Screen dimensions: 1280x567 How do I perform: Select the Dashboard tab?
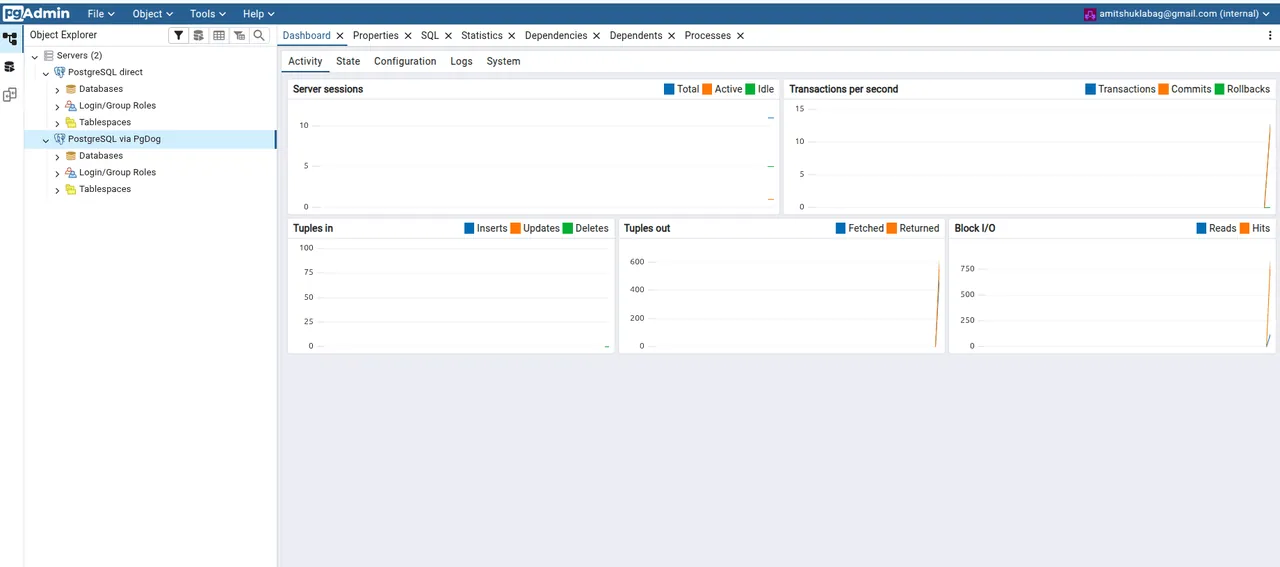point(307,35)
